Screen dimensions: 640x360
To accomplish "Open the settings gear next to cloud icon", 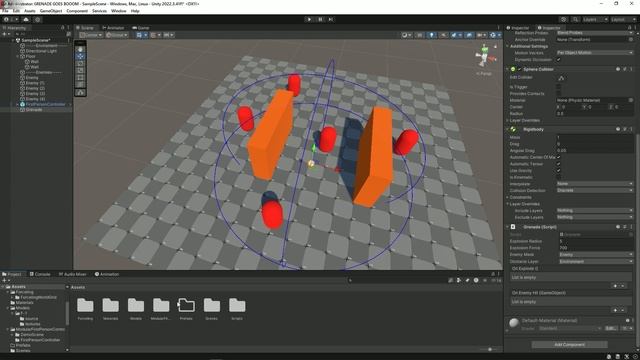I will click(38, 19).
